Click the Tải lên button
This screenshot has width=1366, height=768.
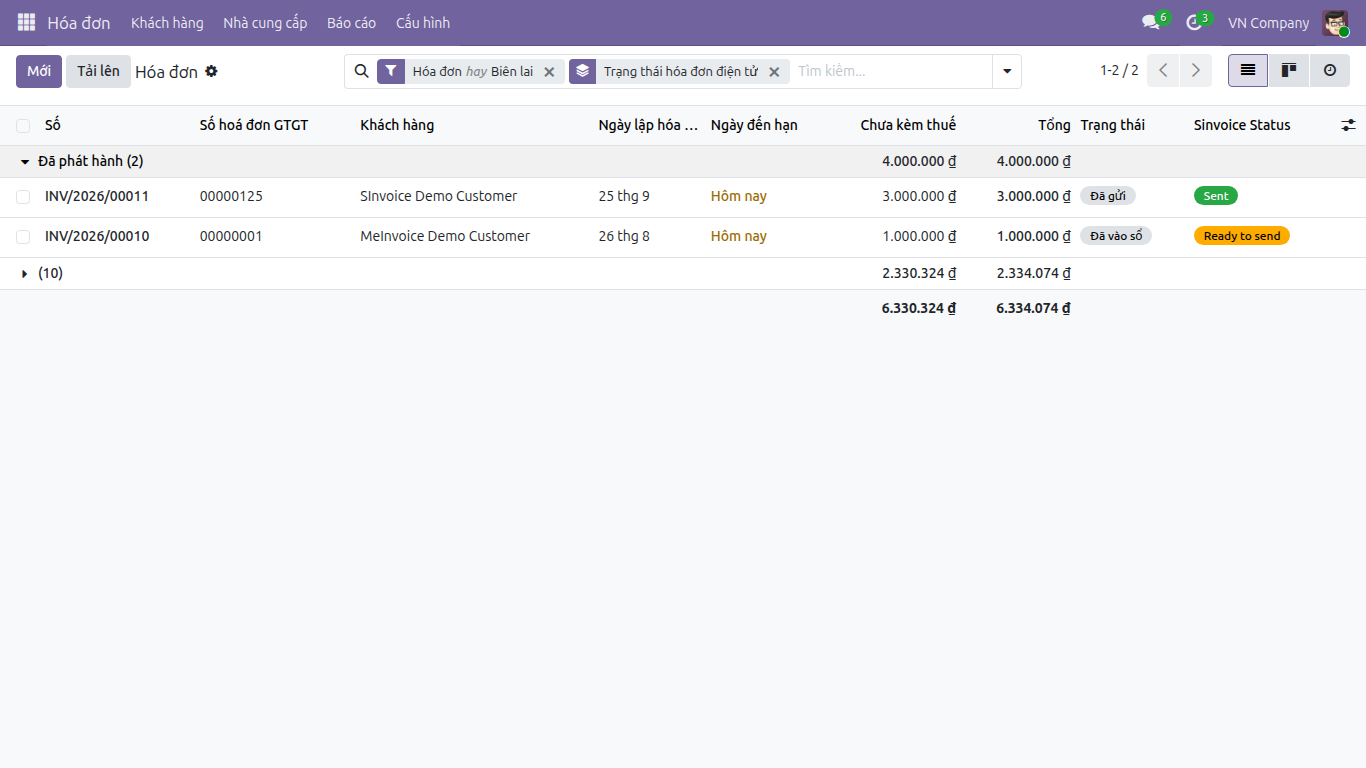point(98,71)
